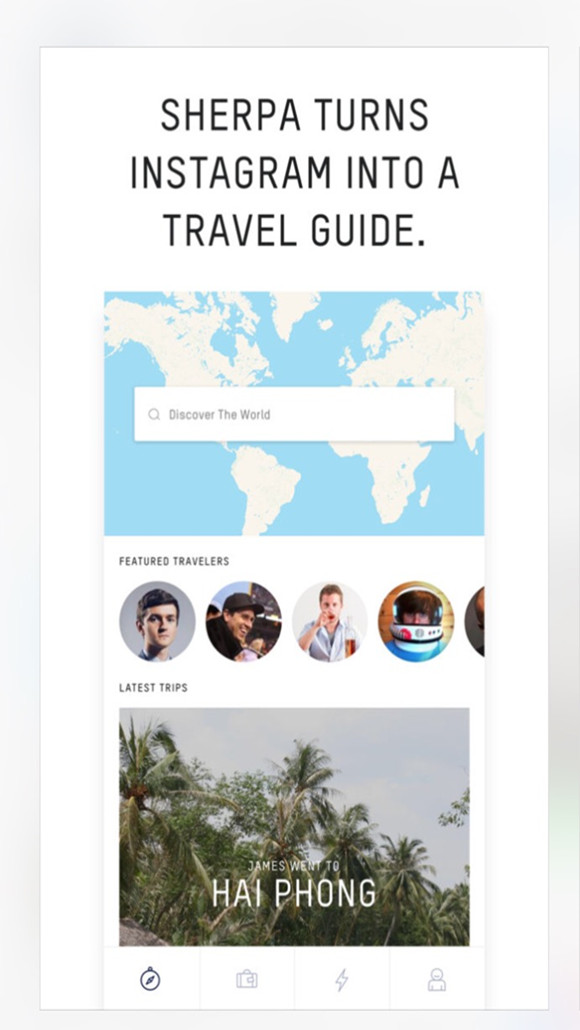Tap the Featured Travelers heading
The image size is (580, 1030).
pos(174,561)
